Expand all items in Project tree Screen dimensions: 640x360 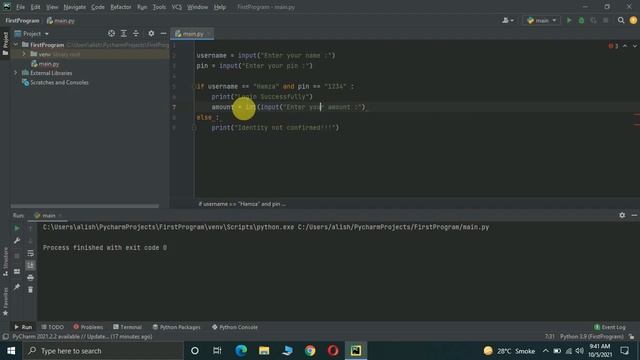tap(124, 33)
